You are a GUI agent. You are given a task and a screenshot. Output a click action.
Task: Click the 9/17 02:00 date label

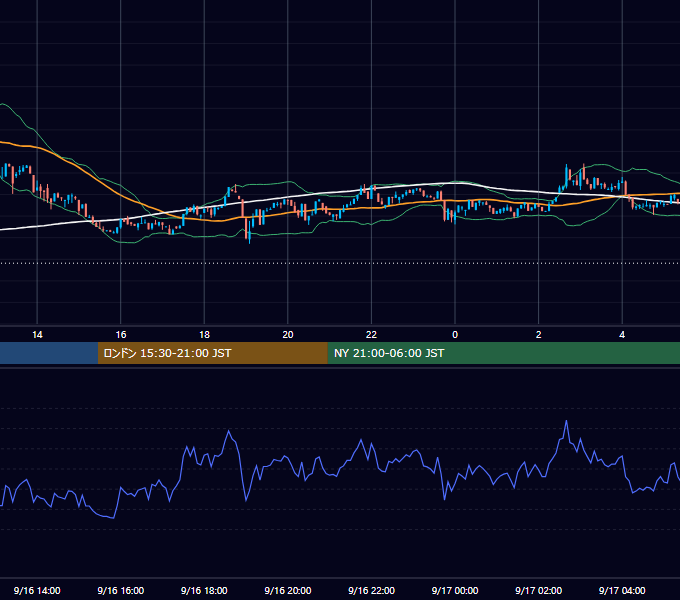tap(539, 590)
